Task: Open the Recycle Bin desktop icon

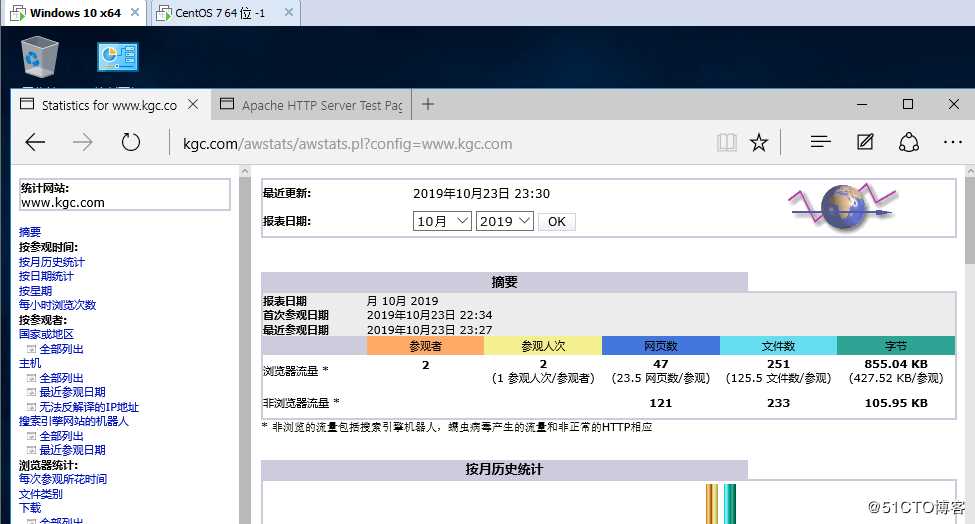Action: [x=40, y=57]
